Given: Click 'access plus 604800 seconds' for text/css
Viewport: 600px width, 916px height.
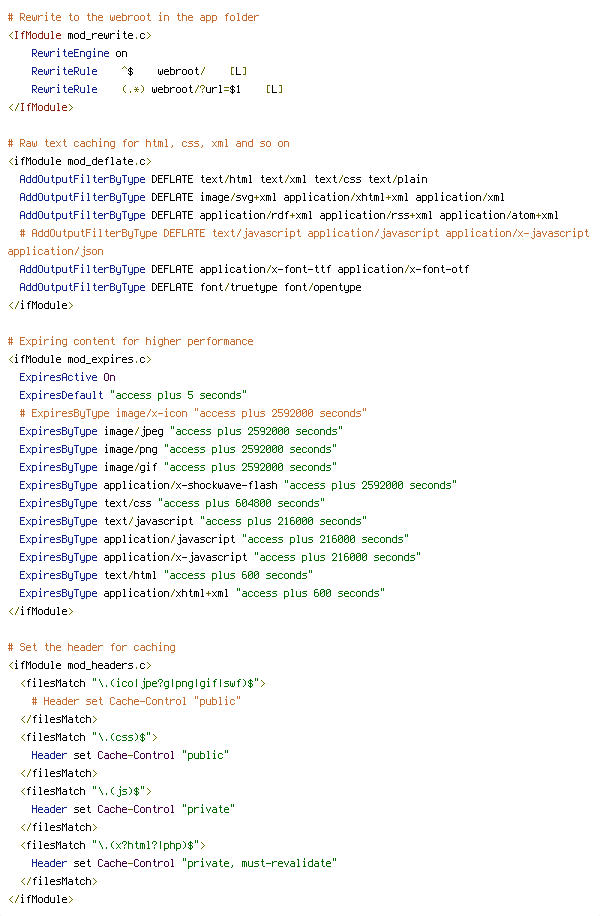Looking at the screenshot, I should 241,504.
